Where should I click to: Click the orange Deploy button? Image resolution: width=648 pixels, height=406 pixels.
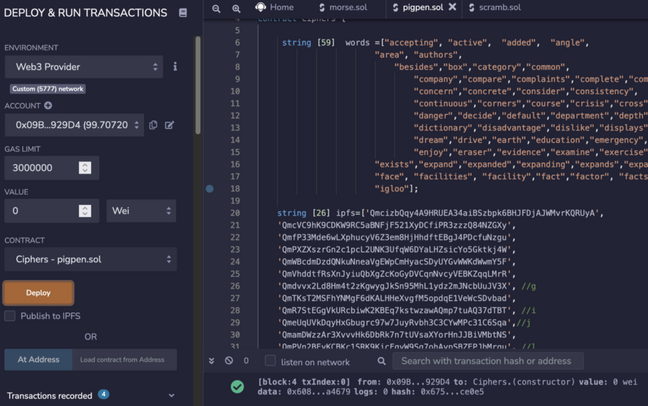tap(38, 293)
